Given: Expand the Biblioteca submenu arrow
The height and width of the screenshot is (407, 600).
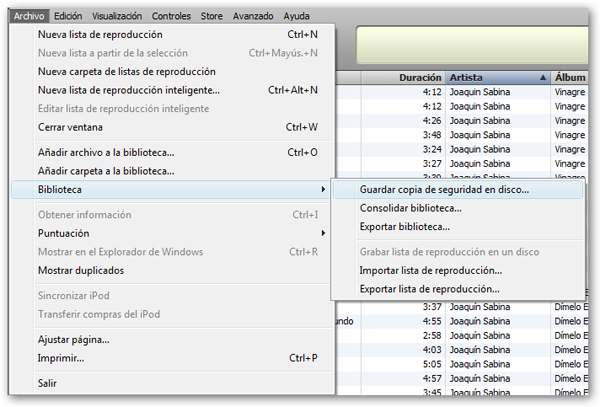Looking at the screenshot, I should (x=322, y=189).
